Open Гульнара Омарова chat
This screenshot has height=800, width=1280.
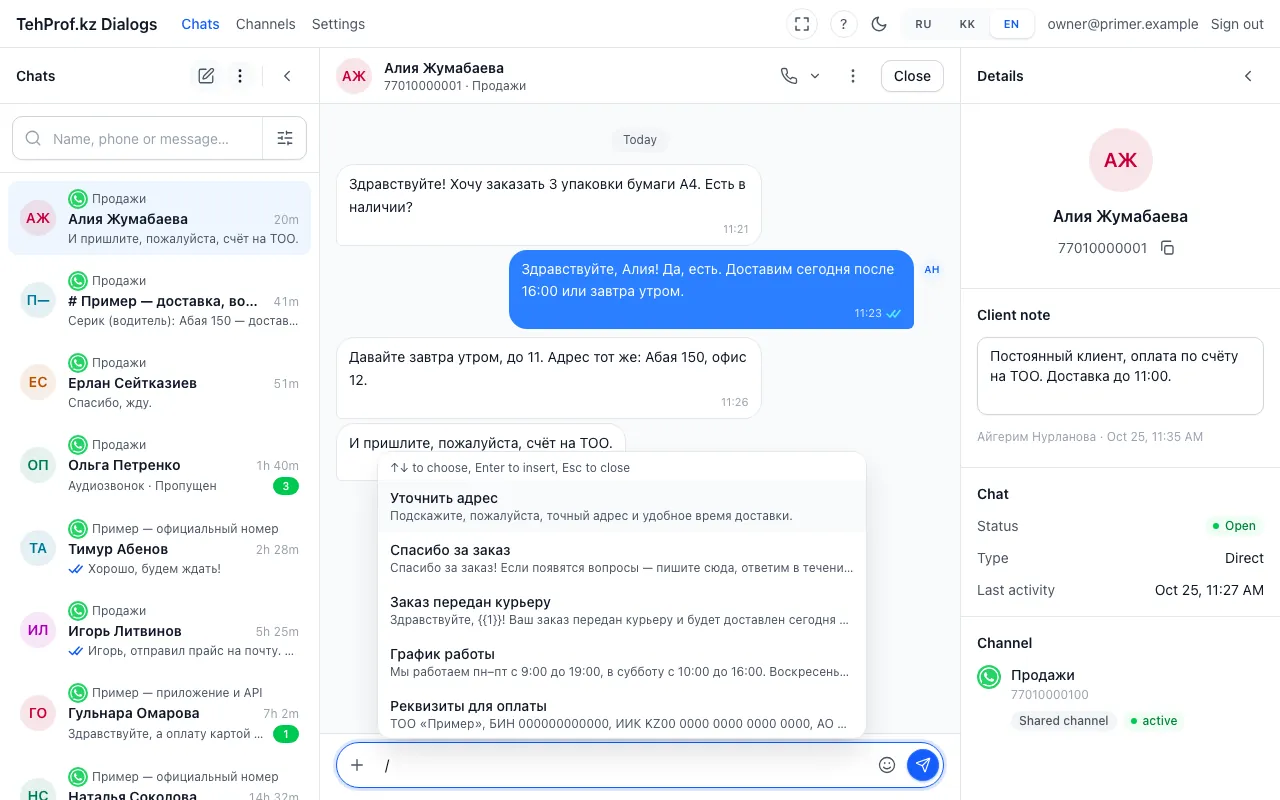tap(160, 712)
